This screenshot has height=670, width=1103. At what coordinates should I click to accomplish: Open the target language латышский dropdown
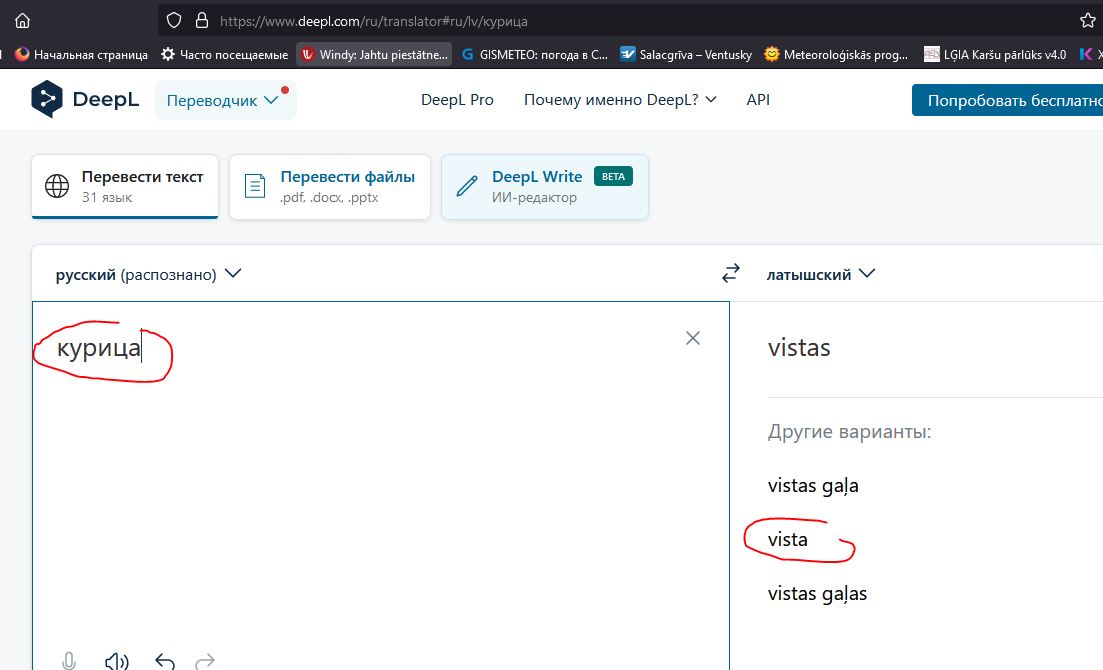point(820,274)
